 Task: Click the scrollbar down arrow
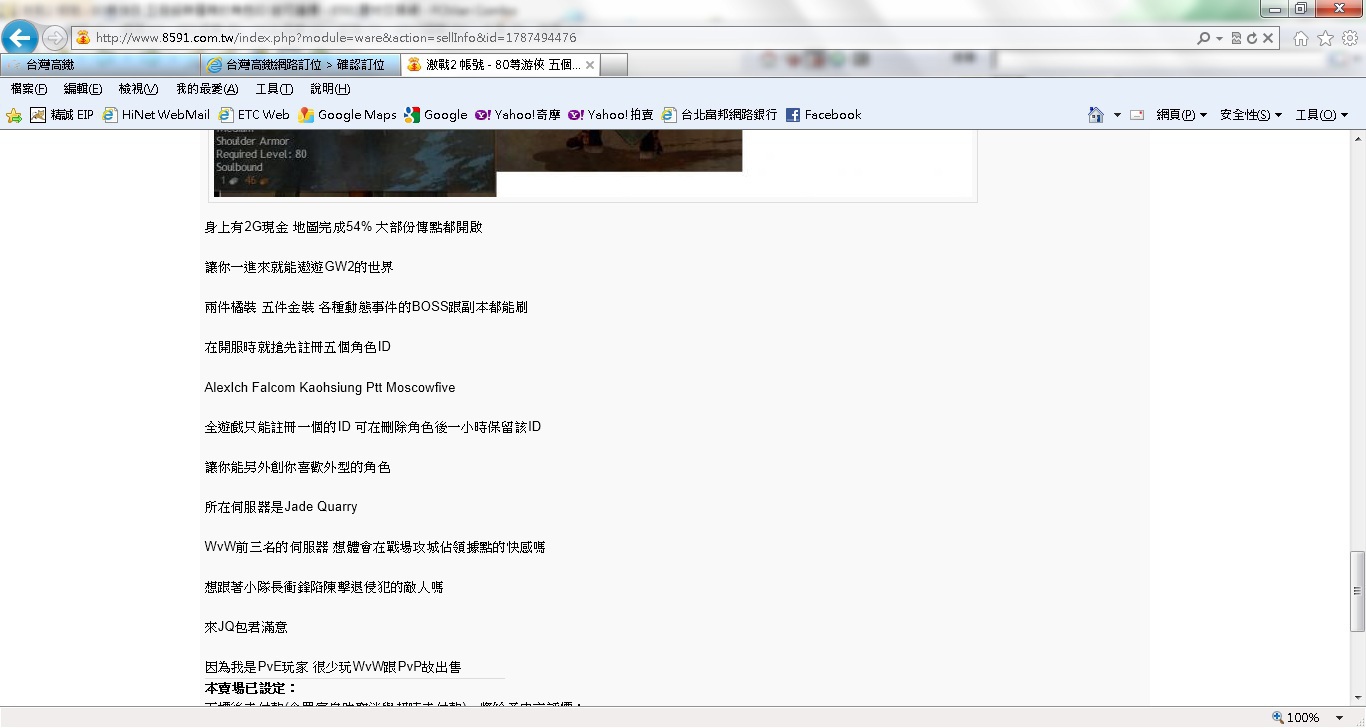[1357, 698]
